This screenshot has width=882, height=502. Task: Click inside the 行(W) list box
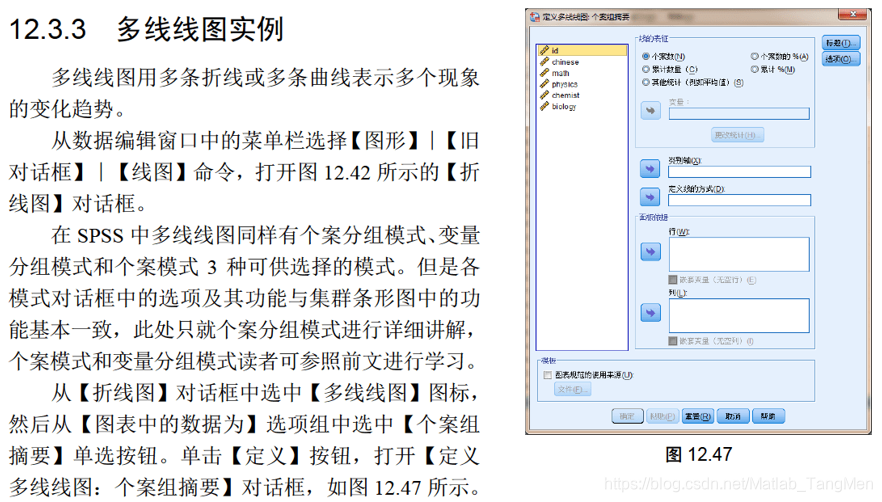[739, 254]
